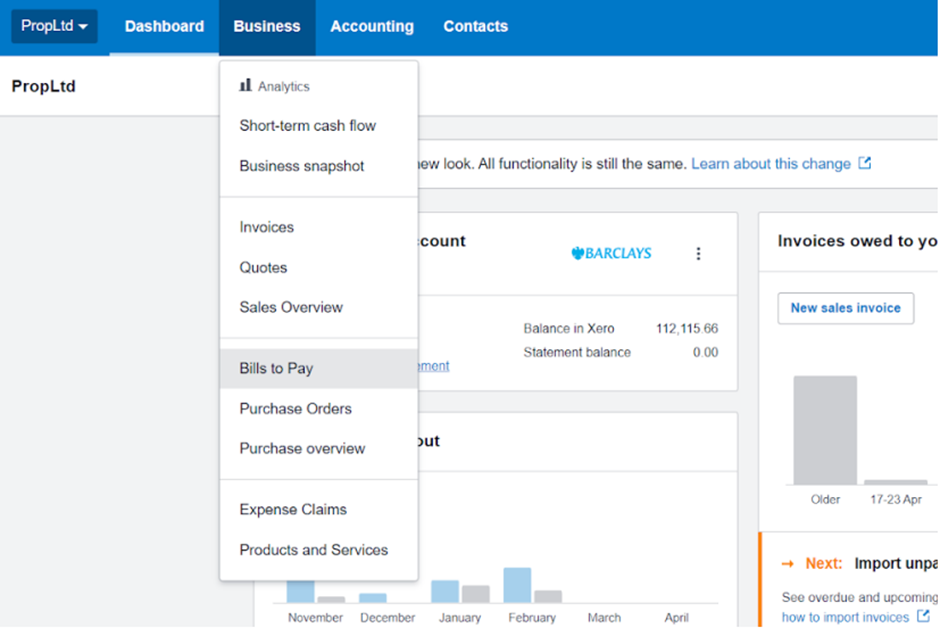This screenshot has height=636, width=940.
Task: Open Business snapshot
Action: [302, 166]
